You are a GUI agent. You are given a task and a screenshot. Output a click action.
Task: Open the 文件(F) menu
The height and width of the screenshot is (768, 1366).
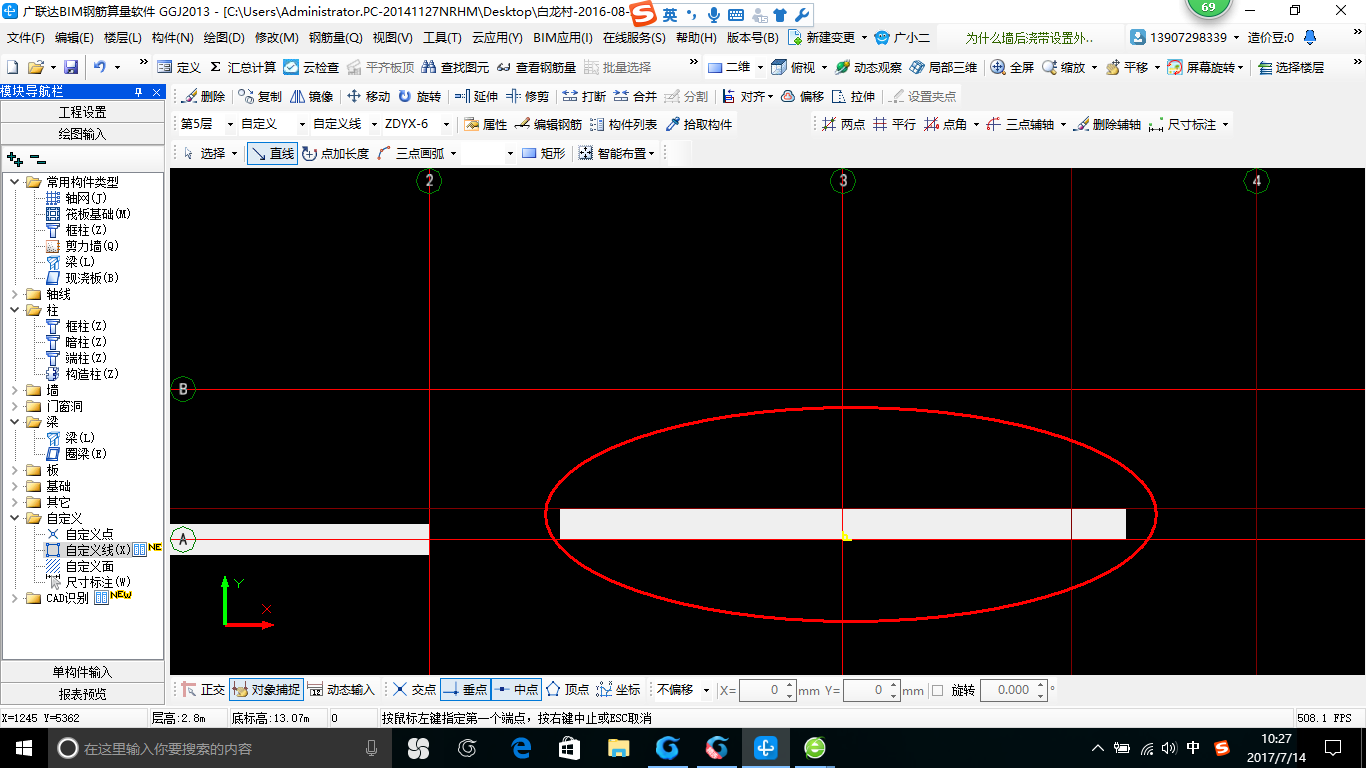[26, 38]
